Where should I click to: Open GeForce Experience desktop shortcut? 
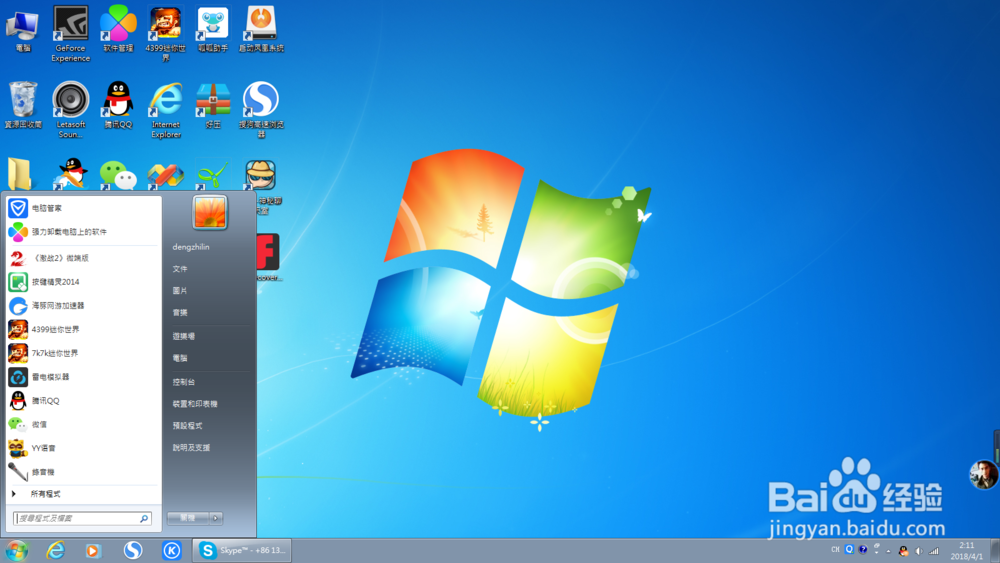(x=70, y=34)
